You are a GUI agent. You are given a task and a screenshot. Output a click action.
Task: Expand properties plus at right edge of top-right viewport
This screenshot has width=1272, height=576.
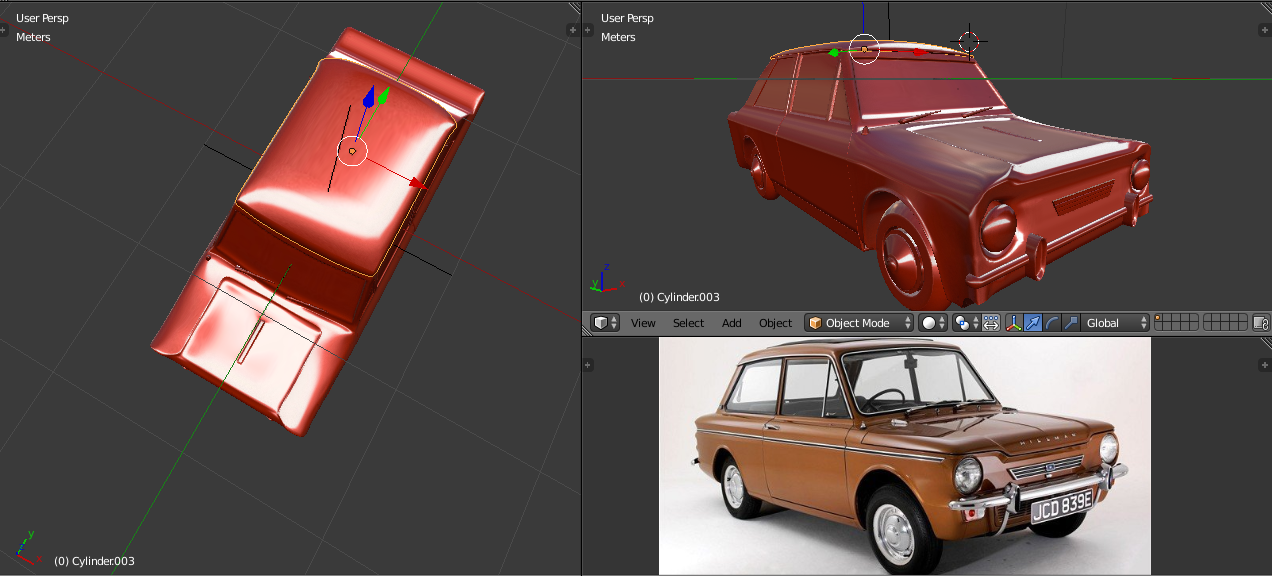[x=1265, y=30]
